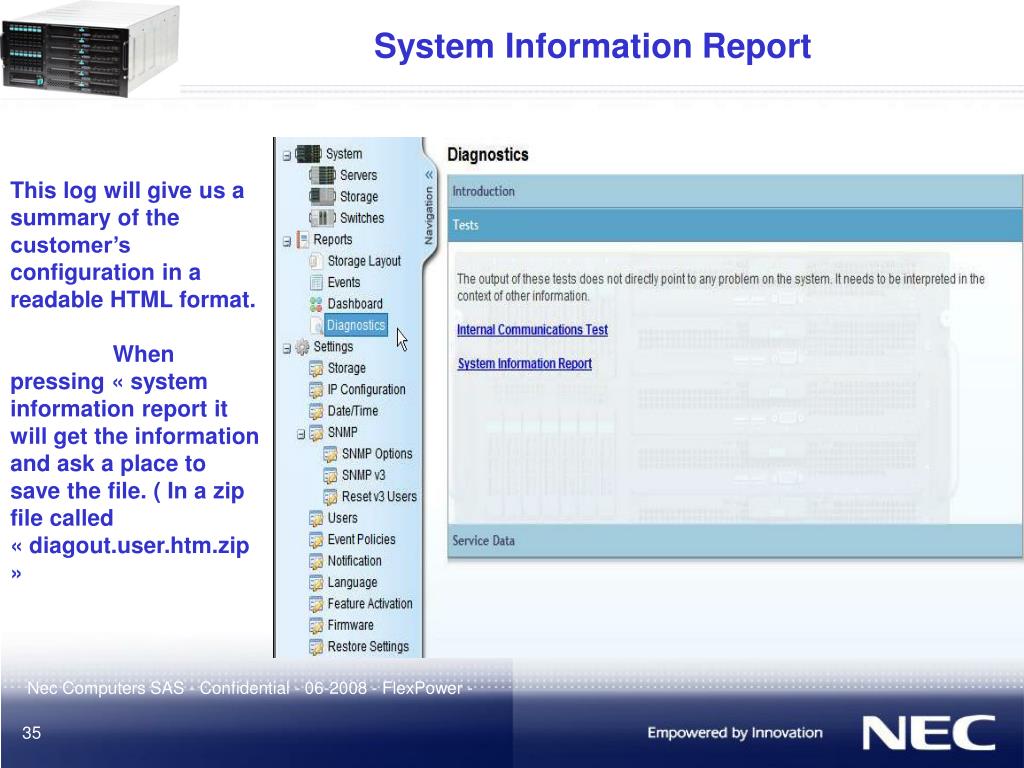Click the icon beside Firmware
This screenshot has width=1024, height=768.
pyautogui.click(x=316, y=626)
